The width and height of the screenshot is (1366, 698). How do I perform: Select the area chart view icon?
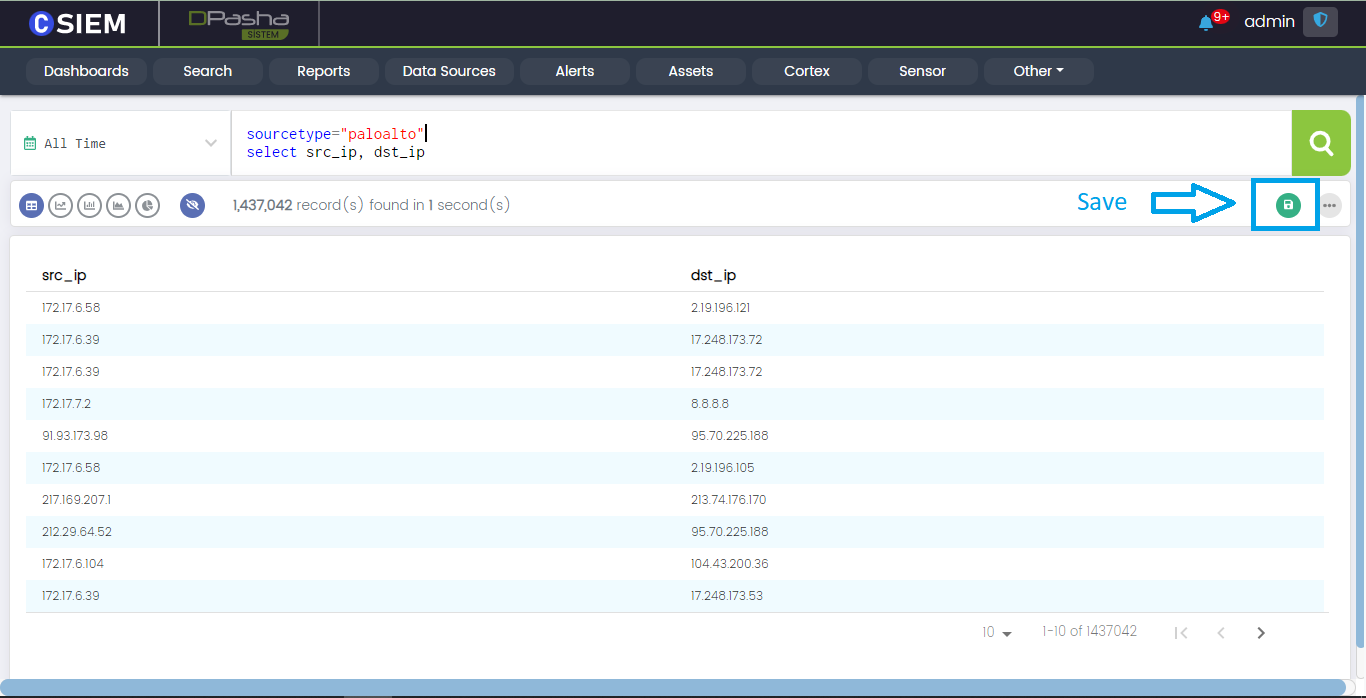(119, 205)
